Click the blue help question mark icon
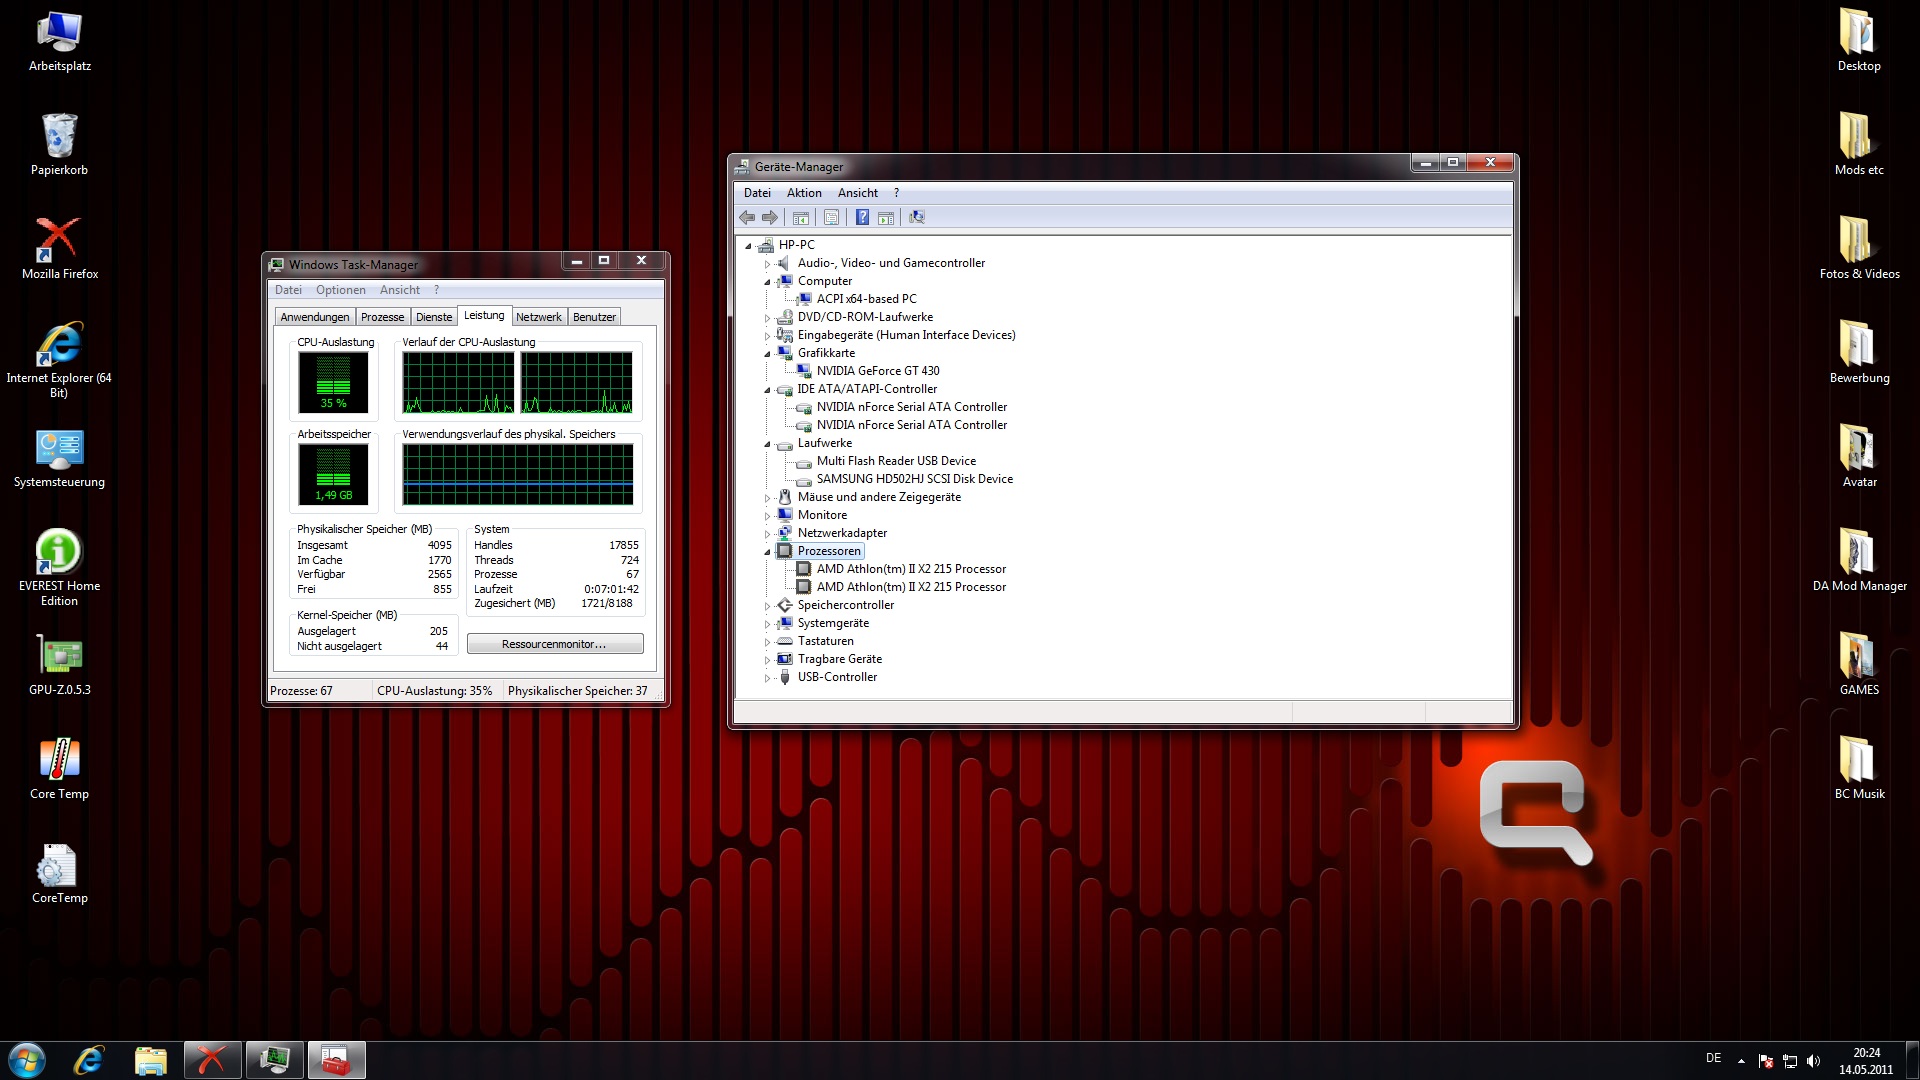 point(862,217)
